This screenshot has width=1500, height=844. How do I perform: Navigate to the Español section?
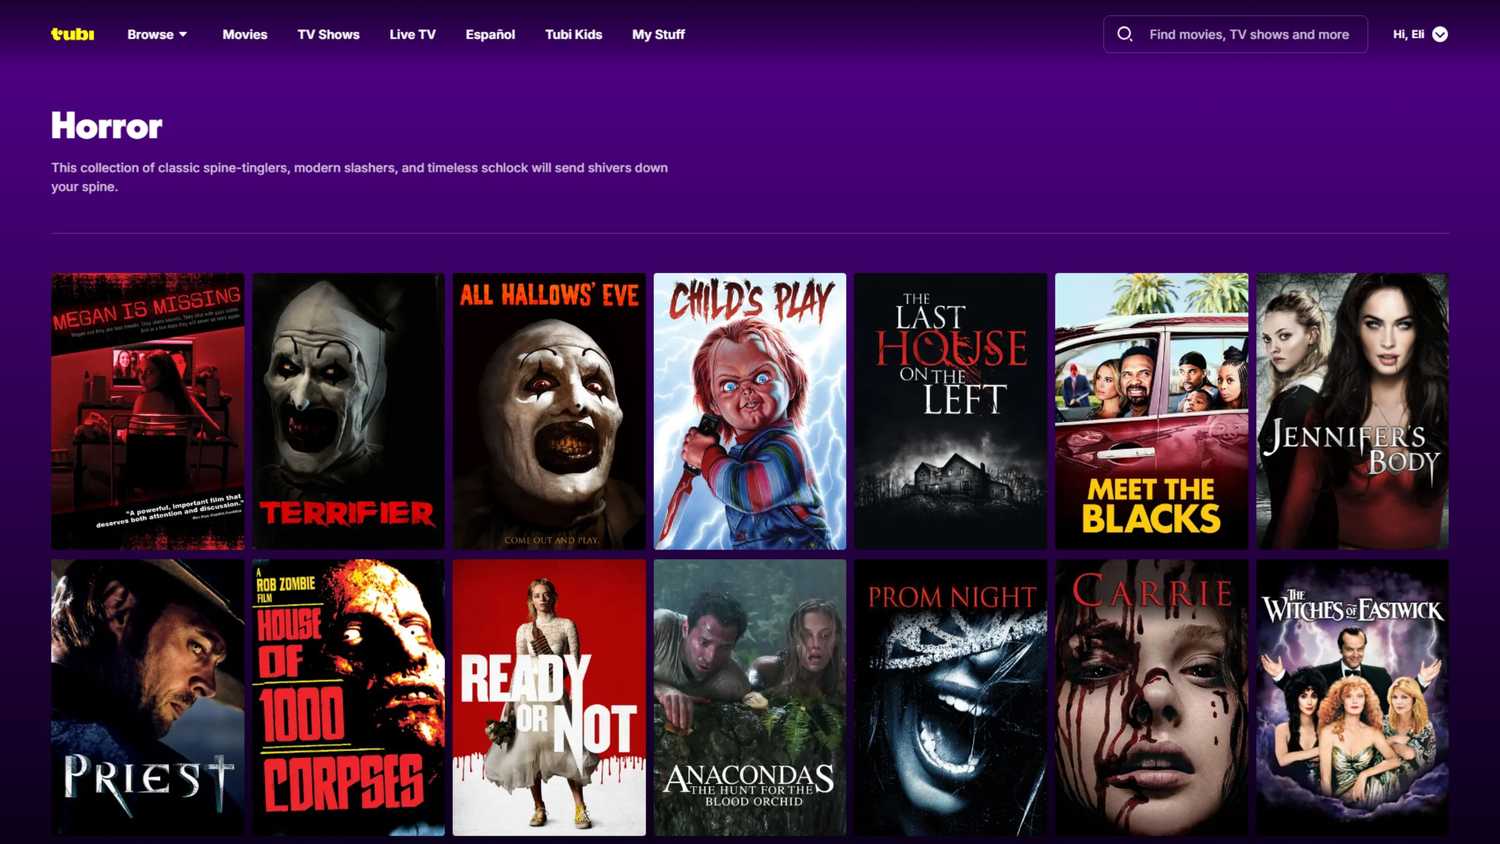(x=490, y=33)
